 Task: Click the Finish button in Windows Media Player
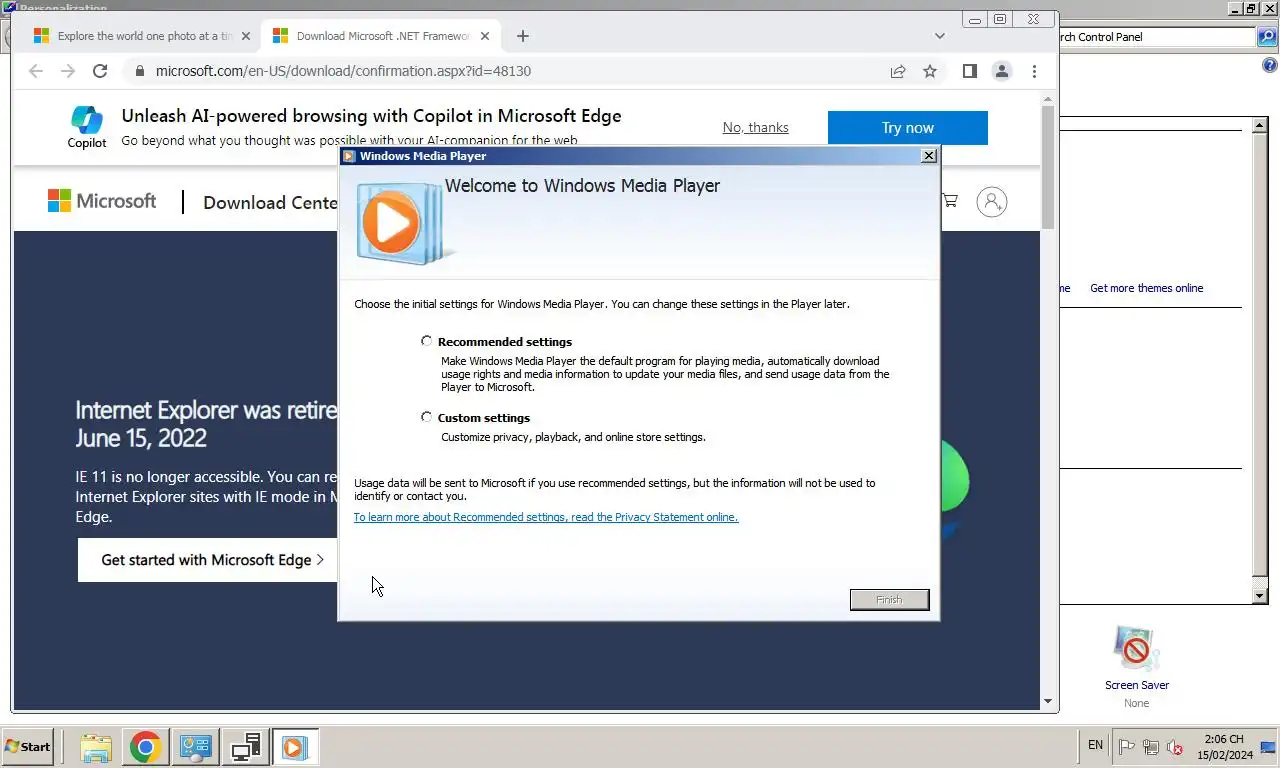tap(889, 599)
